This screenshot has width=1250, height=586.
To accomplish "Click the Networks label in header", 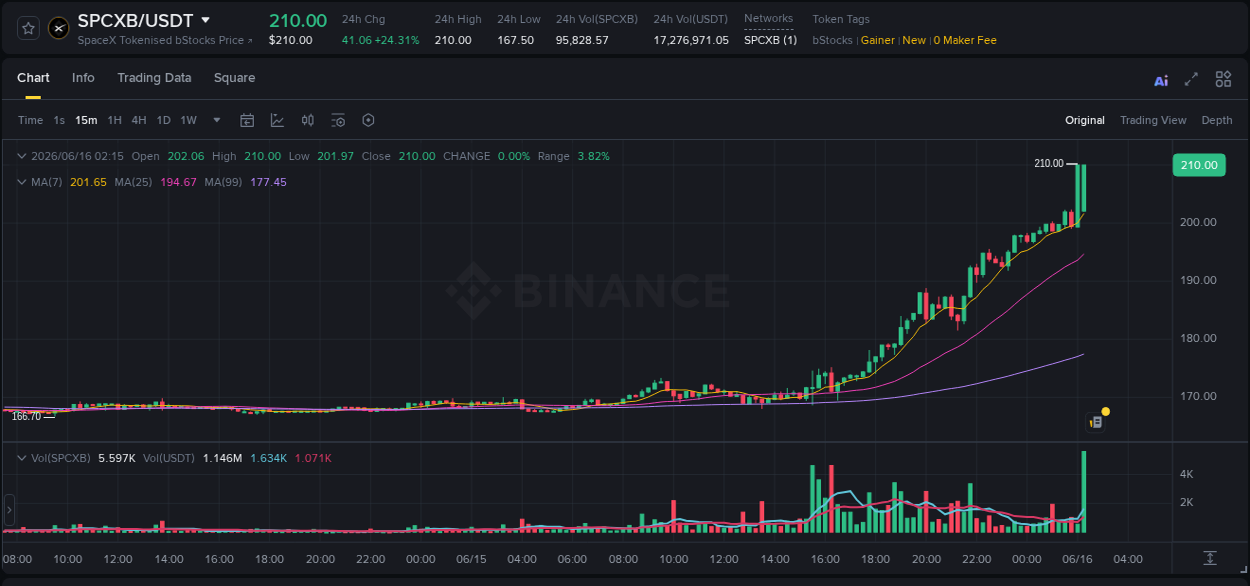I will 768,18.
